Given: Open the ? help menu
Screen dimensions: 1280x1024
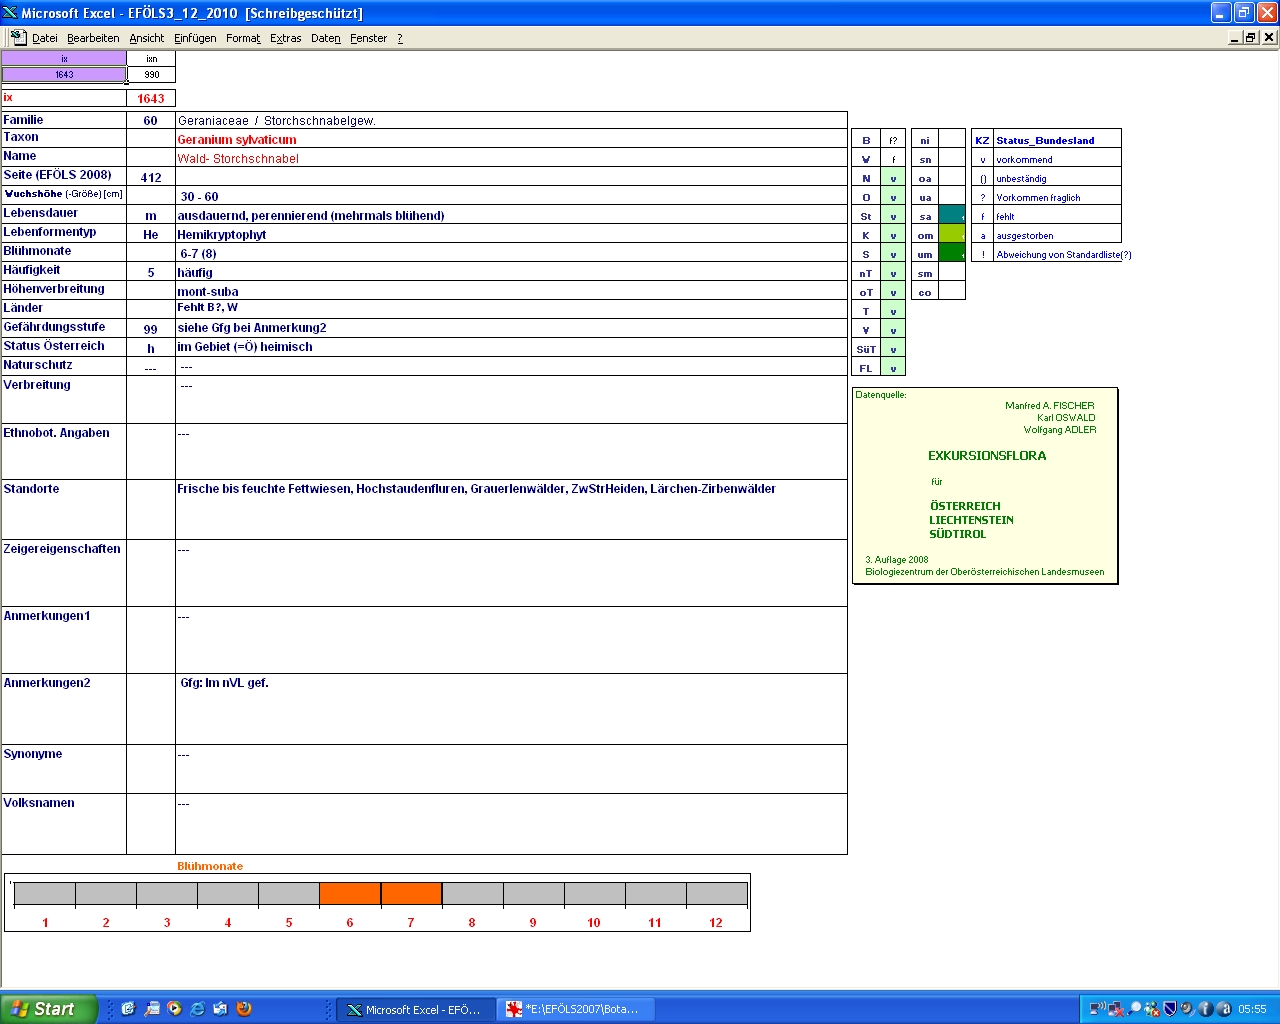Looking at the screenshot, I should (x=400, y=38).
